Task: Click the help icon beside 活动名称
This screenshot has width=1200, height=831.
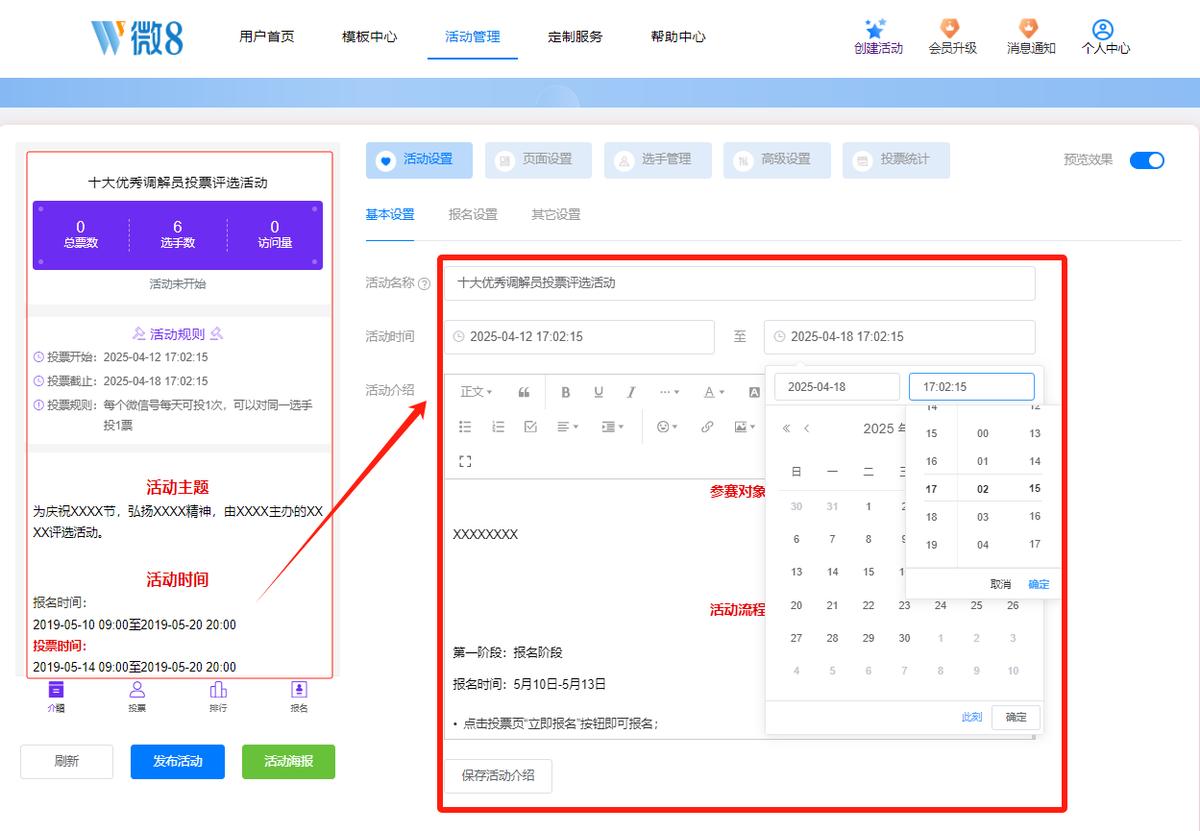Action: (424, 284)
